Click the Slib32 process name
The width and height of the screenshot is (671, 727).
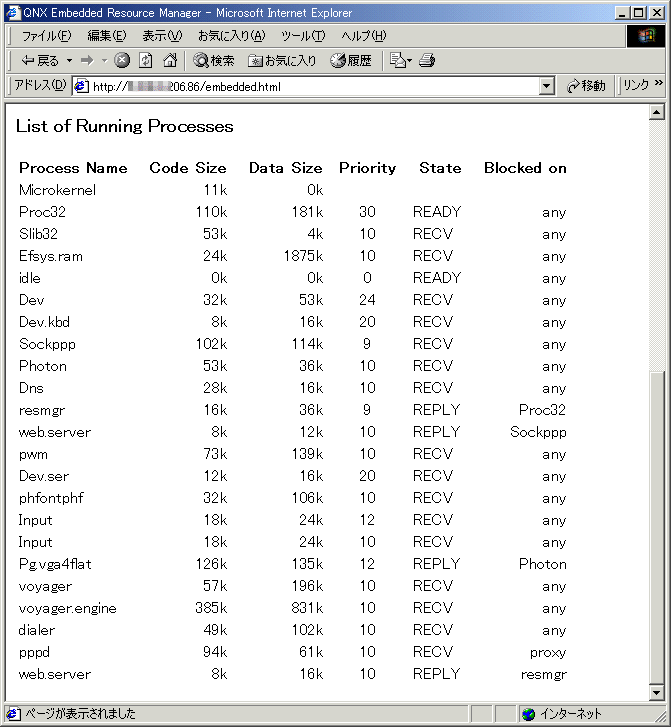(38, 234)
